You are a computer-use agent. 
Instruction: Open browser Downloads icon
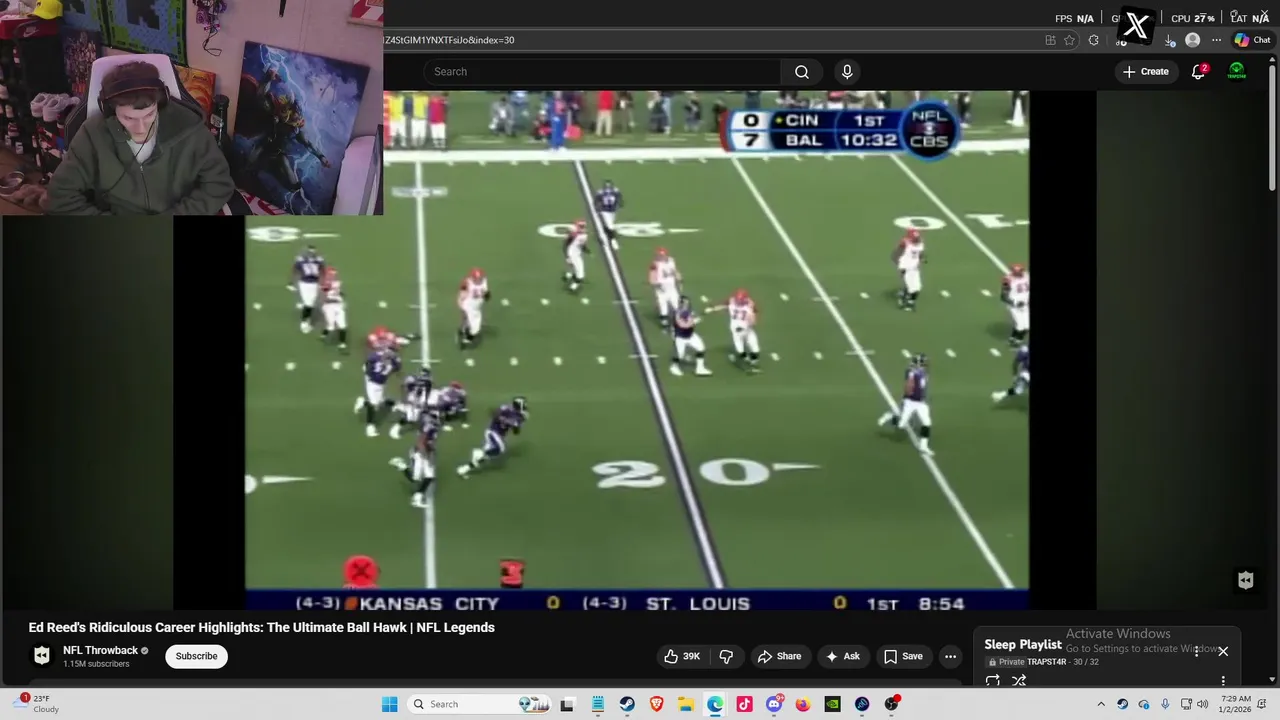pos(1169,40)
